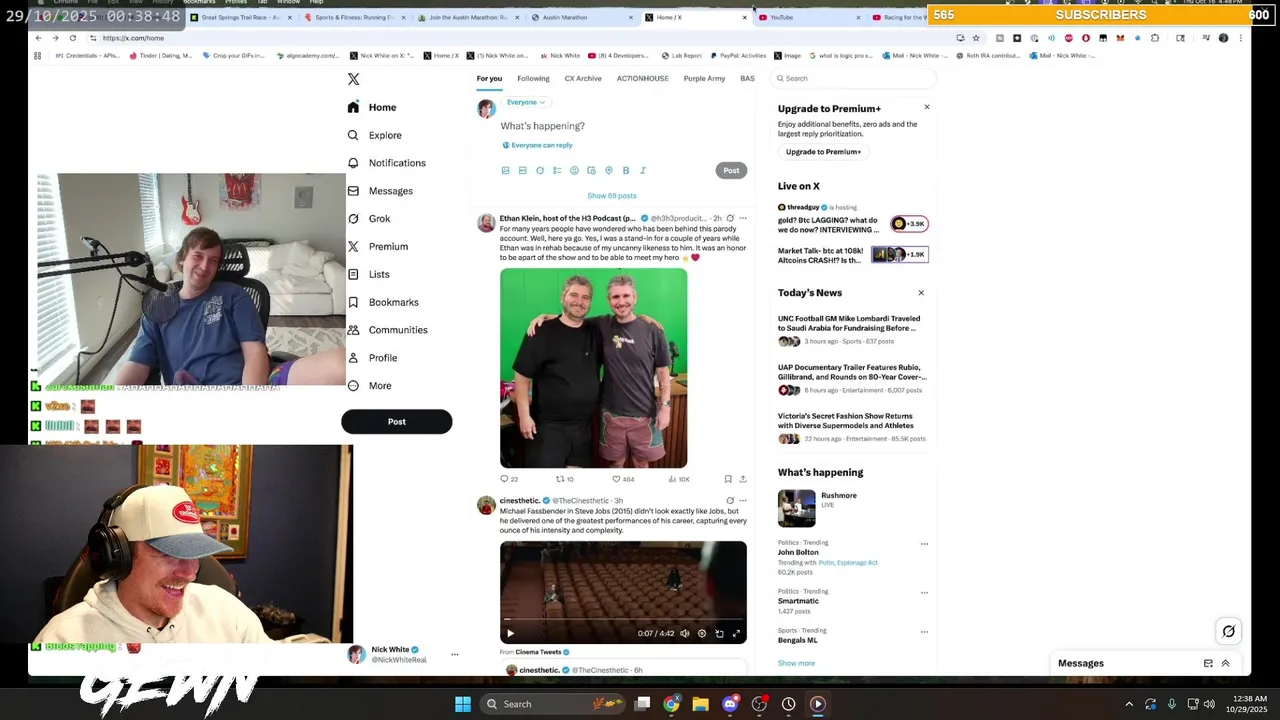The height and width of the screenshot is (720, 1280).
Task: Change Everyone can reply setting
Action: pyautogui.click(x=537, y=145)
